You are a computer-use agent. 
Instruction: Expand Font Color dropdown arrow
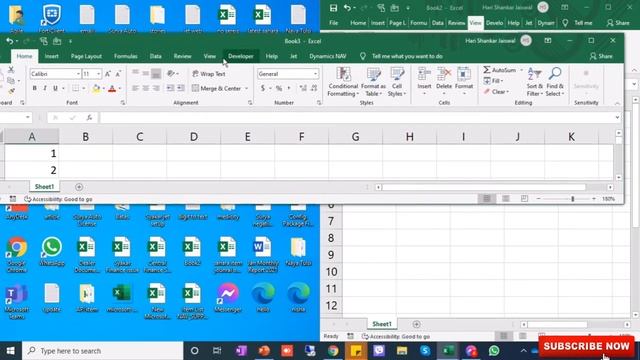(120, 89)
